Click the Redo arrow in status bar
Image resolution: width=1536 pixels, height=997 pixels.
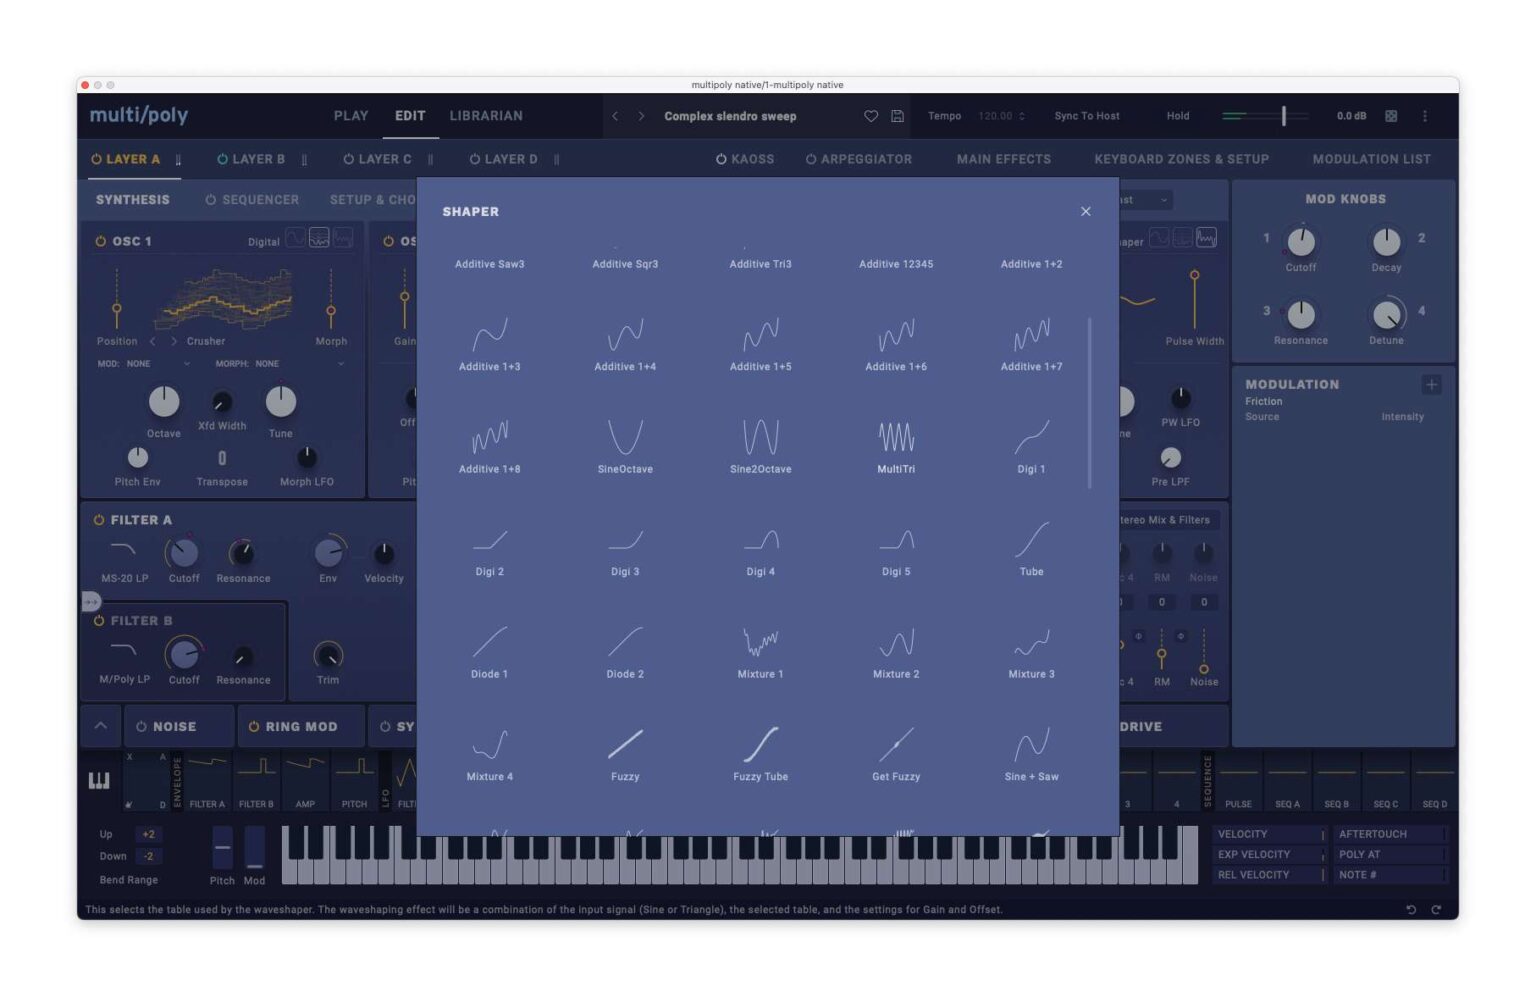(1436, 910)
